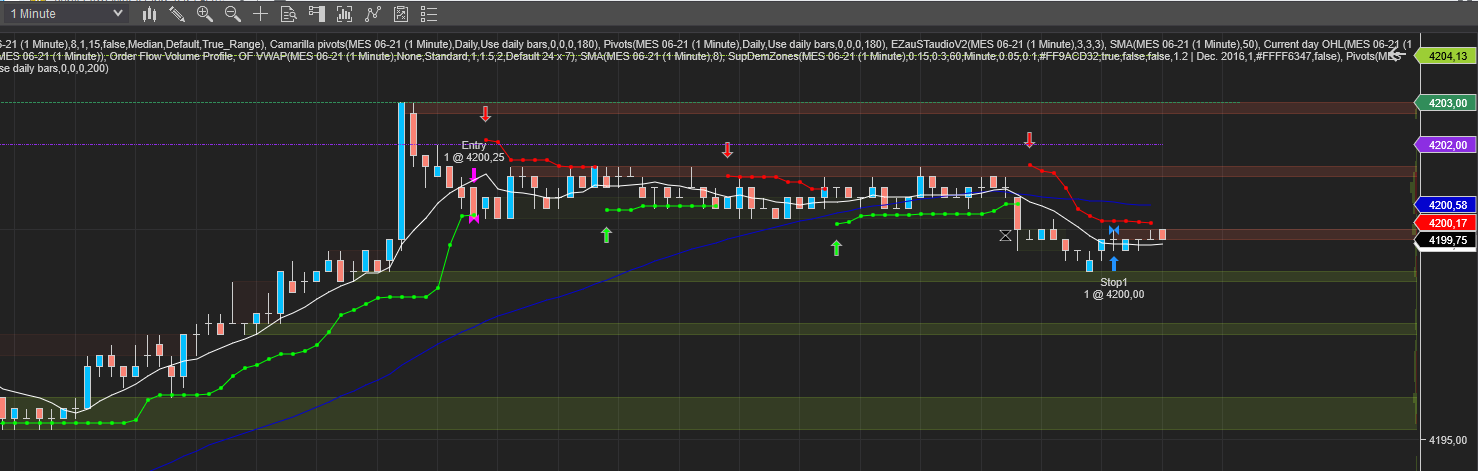Select the 4199,75 black price marker
1478x471 pixels.
coord(1446,240)
